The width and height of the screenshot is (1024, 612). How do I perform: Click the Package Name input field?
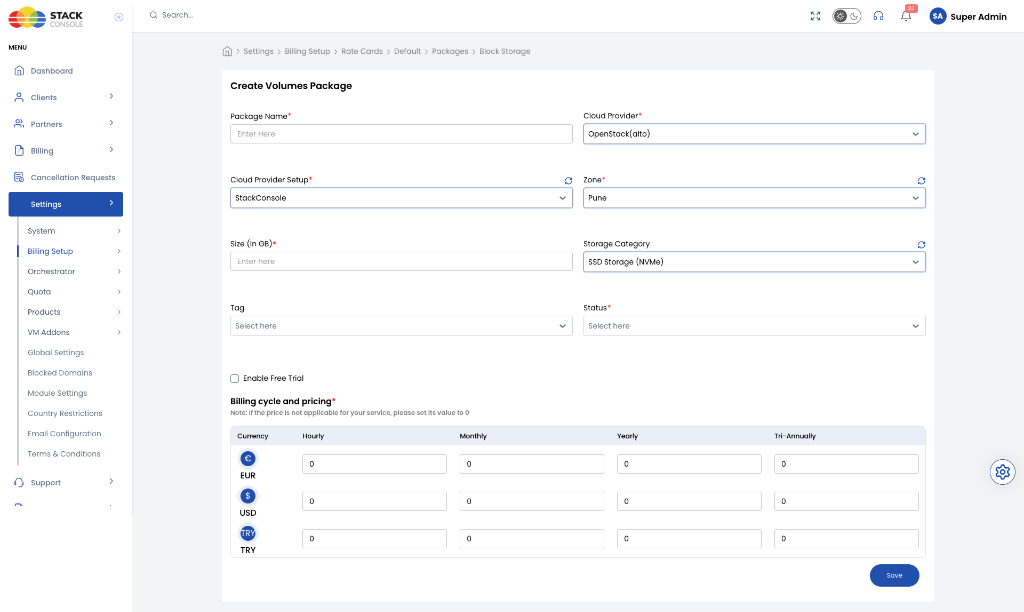401,134
